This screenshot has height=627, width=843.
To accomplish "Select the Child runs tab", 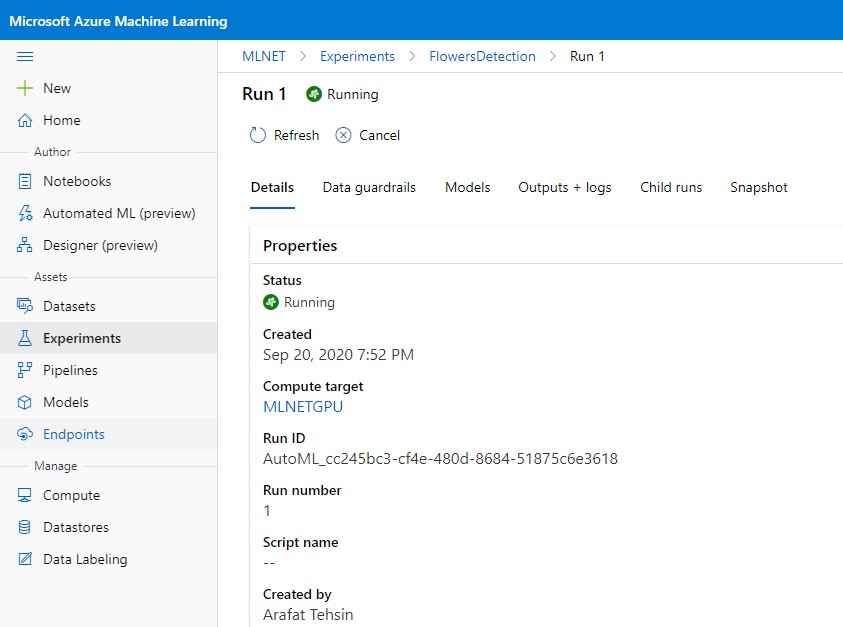I will click(671, 187).
